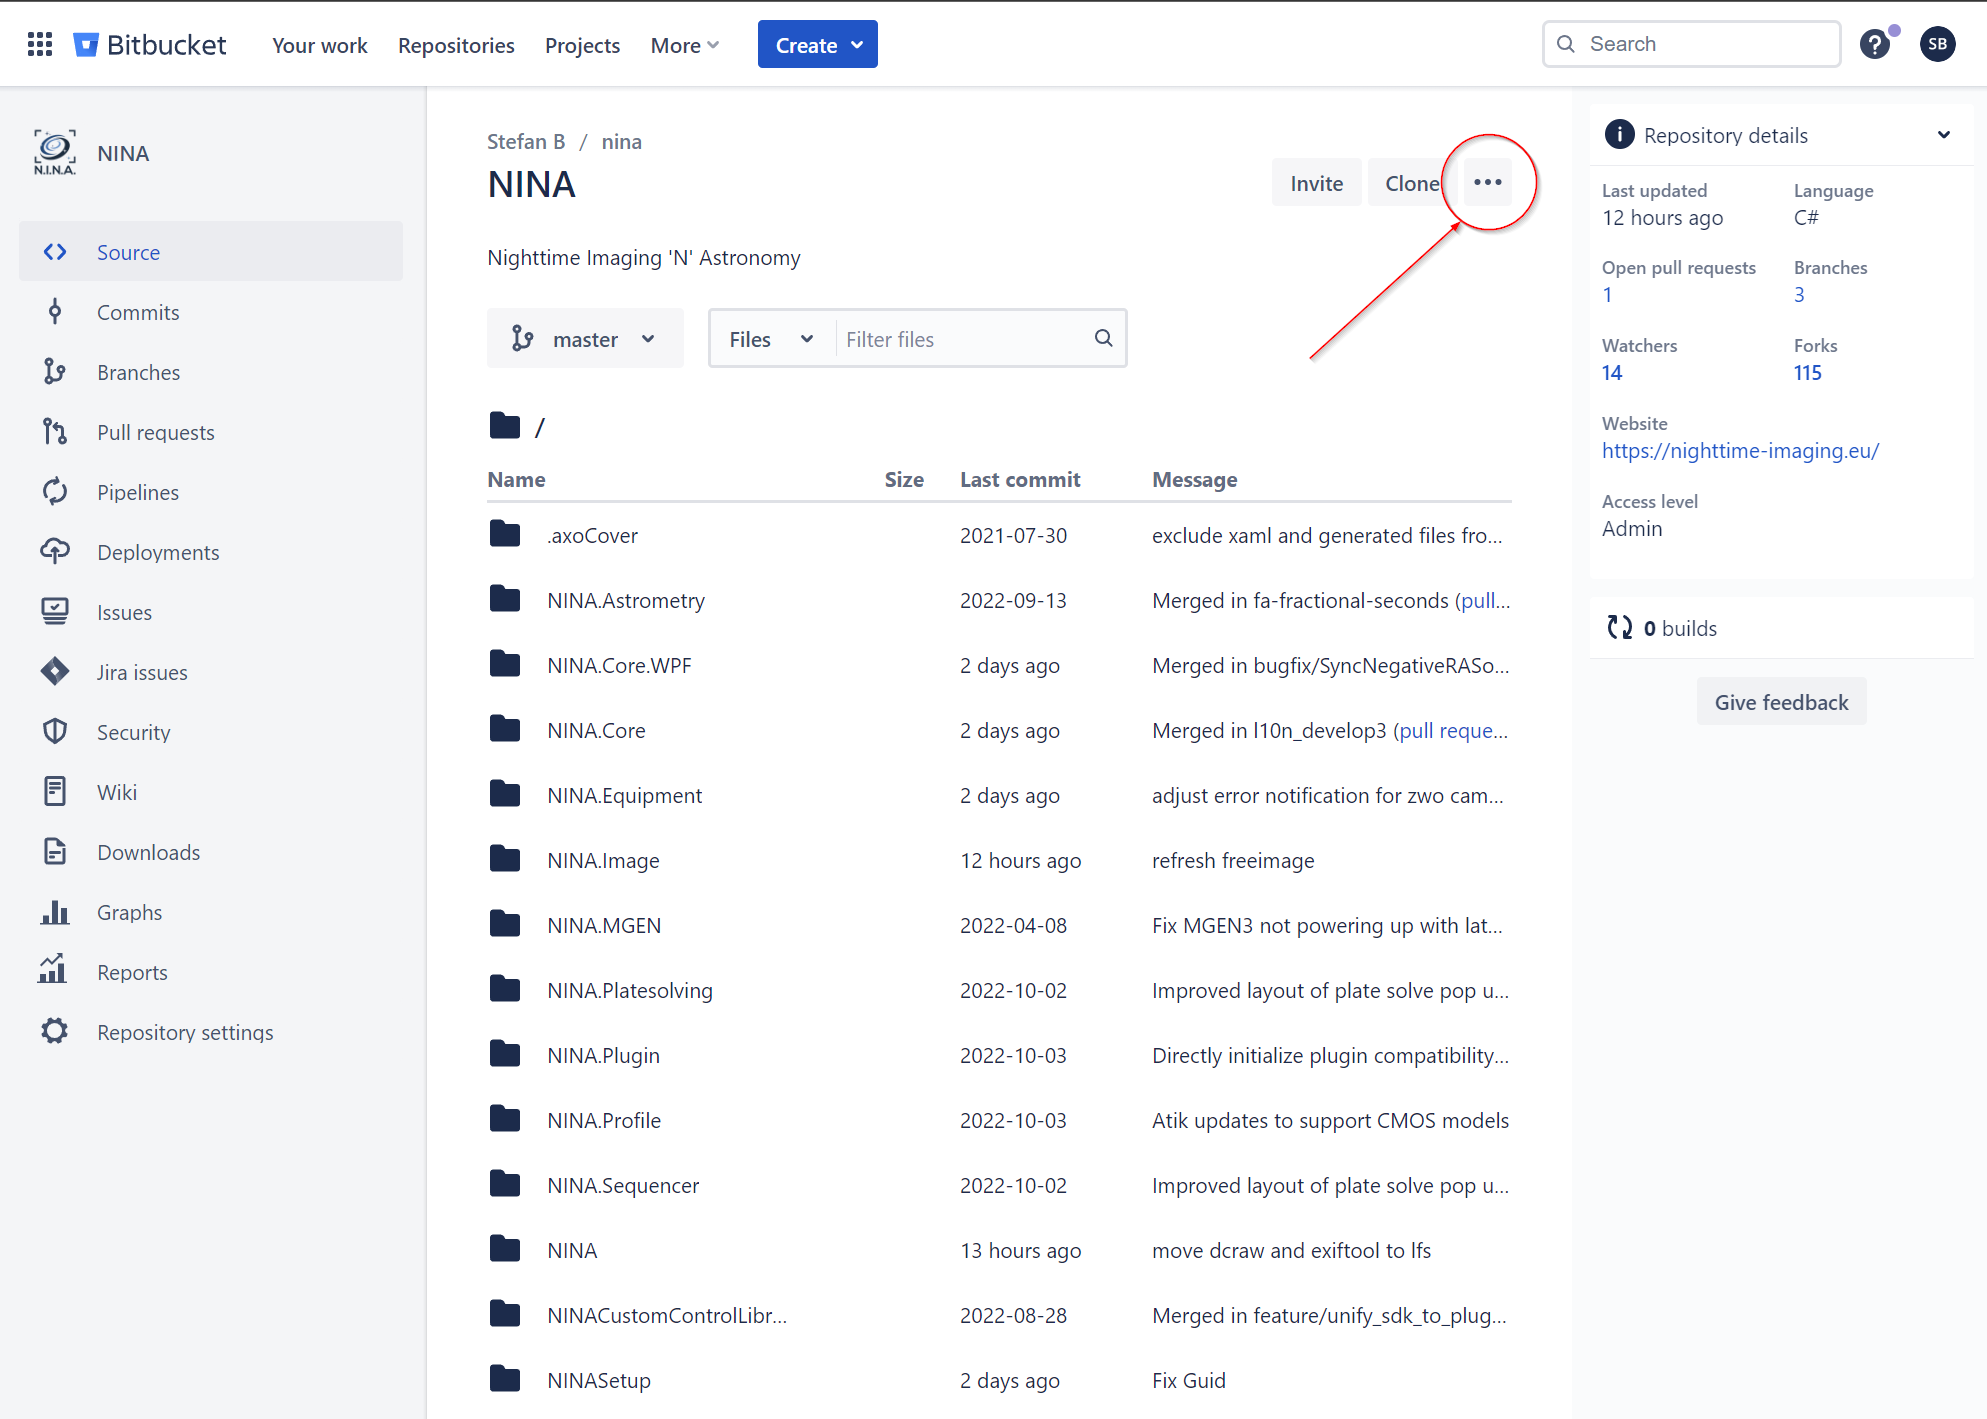Click the Bitbucket logo

(150, 45)
